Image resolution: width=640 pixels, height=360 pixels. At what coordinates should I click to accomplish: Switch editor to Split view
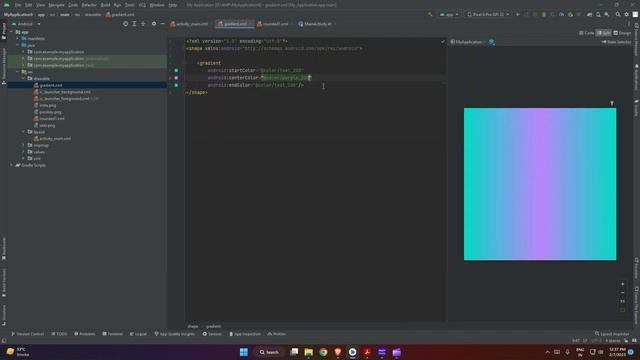tap(604, 33)
